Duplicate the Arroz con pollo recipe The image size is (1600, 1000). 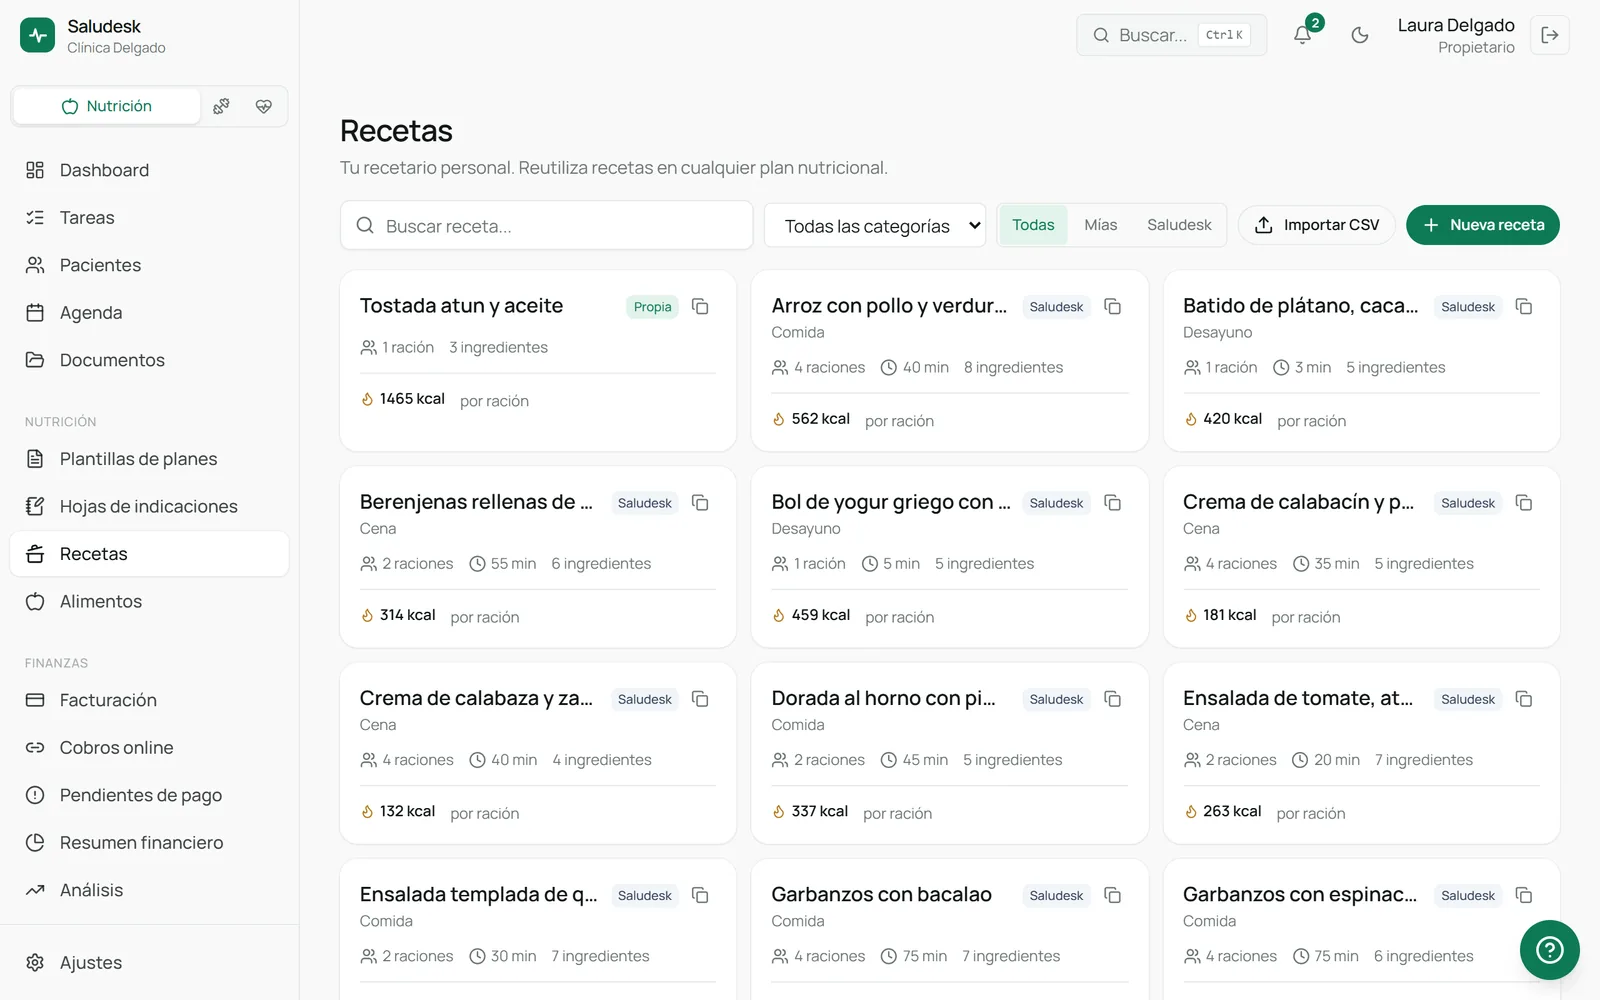coord(1112,306)
